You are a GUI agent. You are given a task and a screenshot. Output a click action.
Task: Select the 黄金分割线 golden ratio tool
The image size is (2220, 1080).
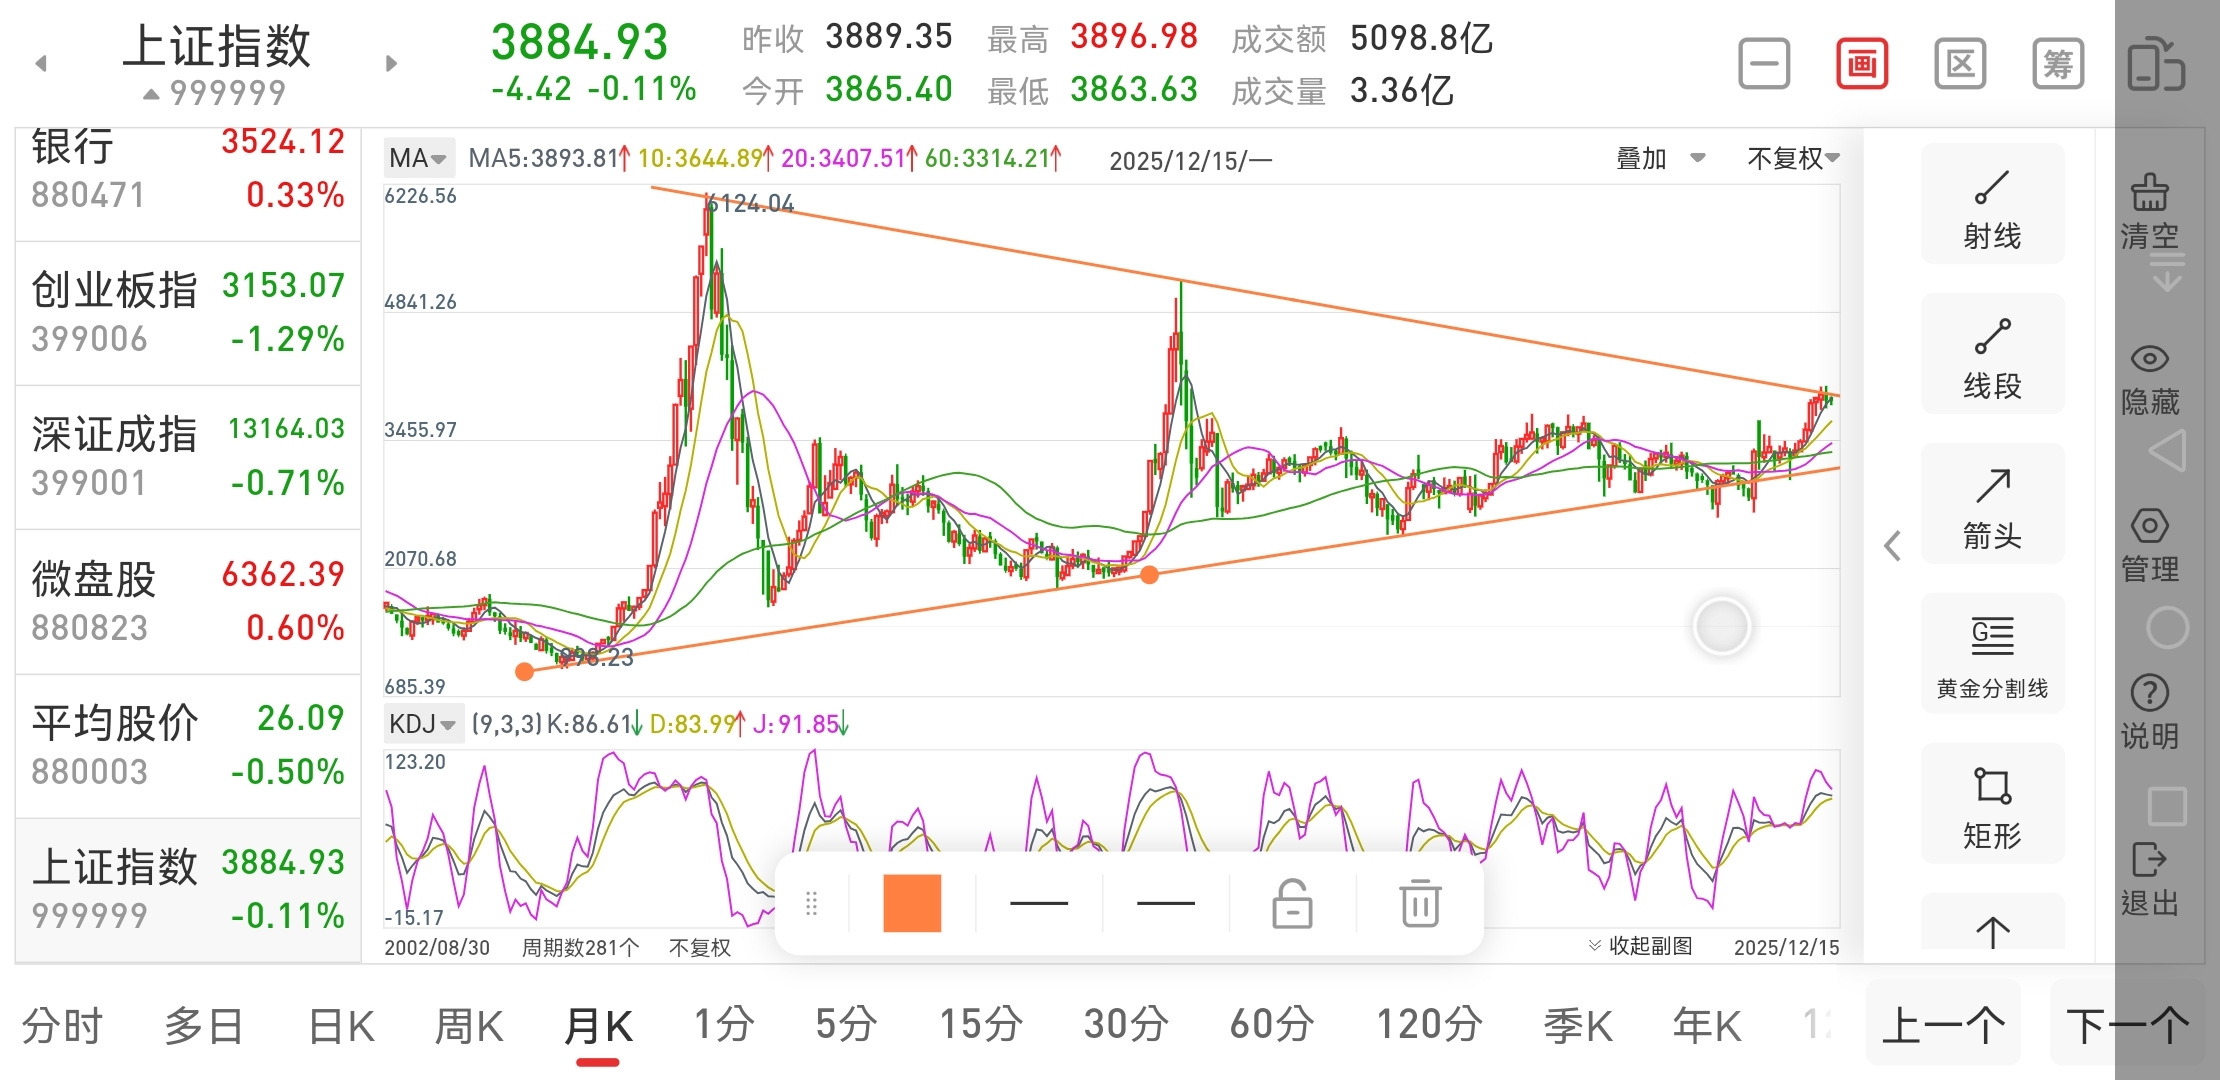pyautogui.click(x=1992, y=655)
